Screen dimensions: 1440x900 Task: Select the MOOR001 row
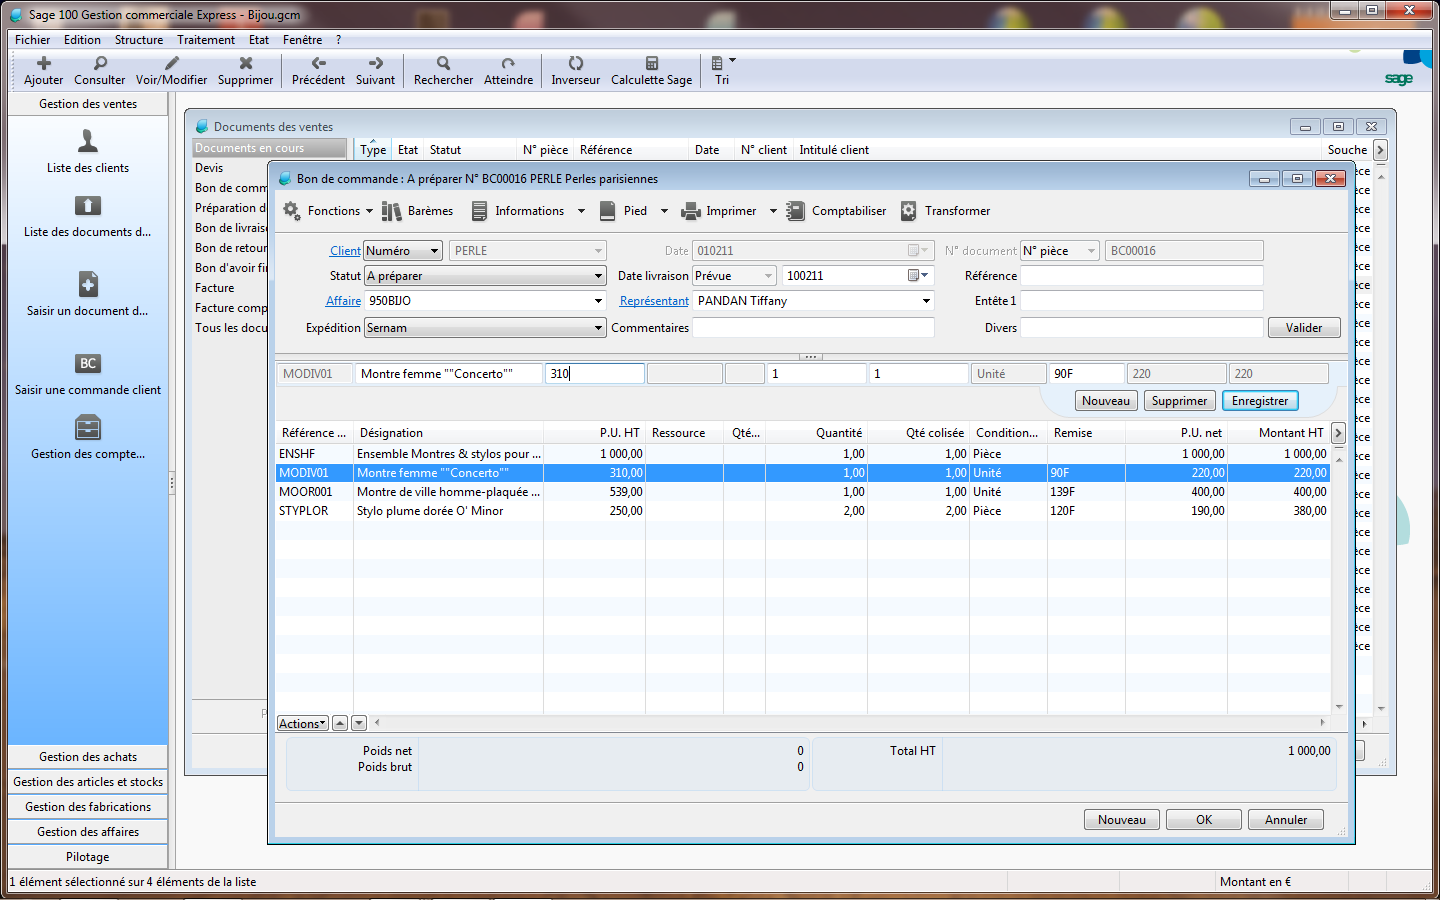coord(802,492)
